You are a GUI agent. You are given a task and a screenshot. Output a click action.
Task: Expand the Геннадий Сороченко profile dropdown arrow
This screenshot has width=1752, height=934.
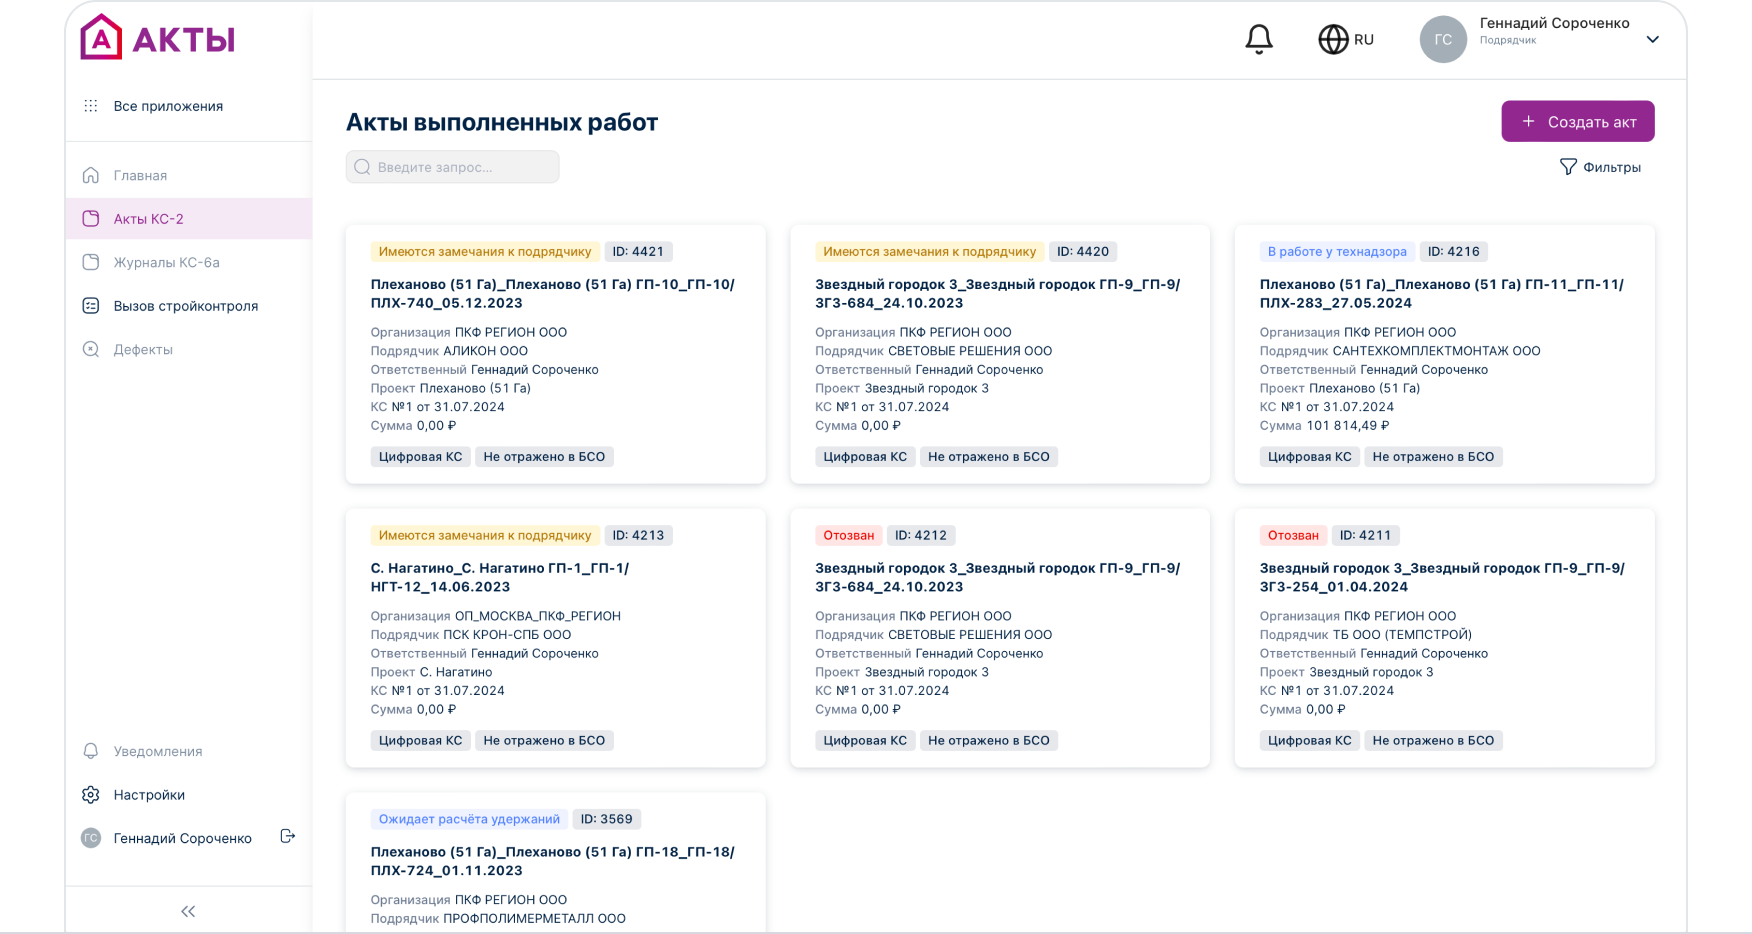point(1653,40)
